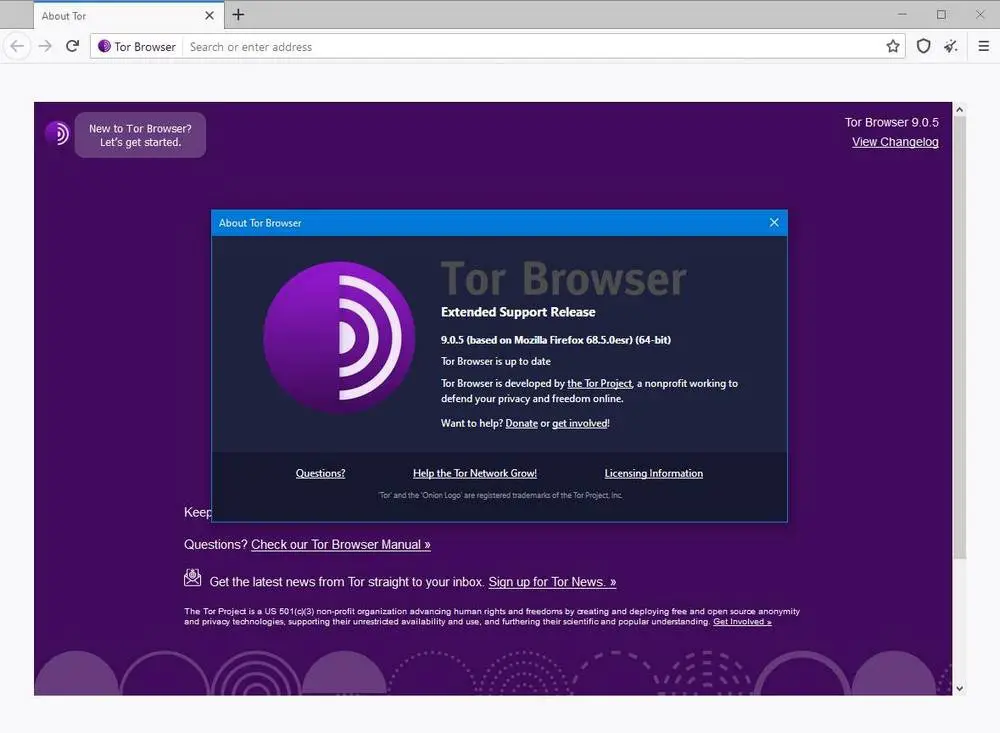Click the small onion icon near onboarding bubble
The width and height of the screenshot is (1000, 733).
57,133
